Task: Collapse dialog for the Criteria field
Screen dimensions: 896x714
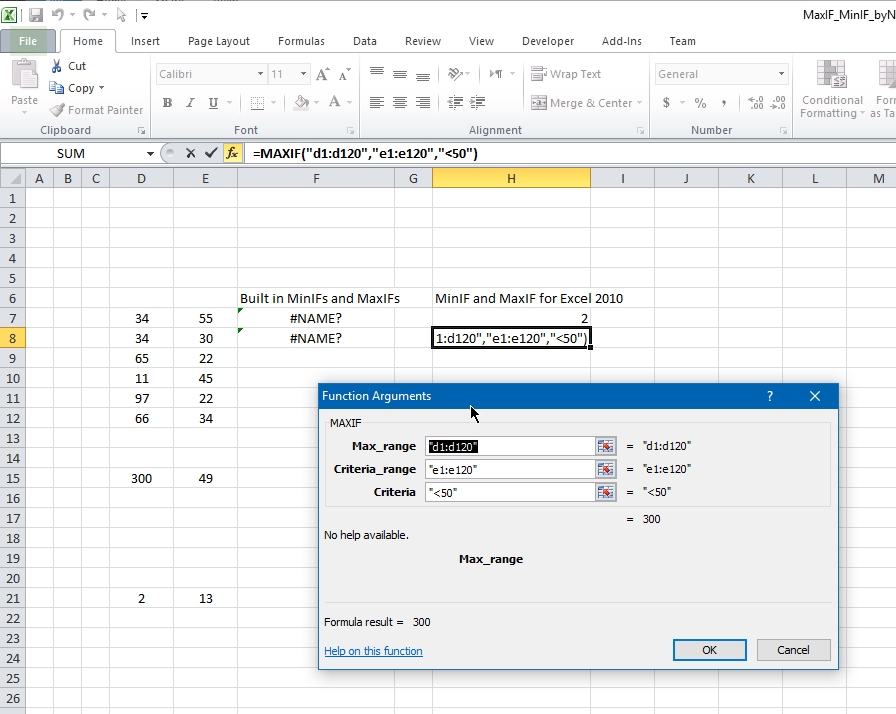Action: click(x=606, y=492)
